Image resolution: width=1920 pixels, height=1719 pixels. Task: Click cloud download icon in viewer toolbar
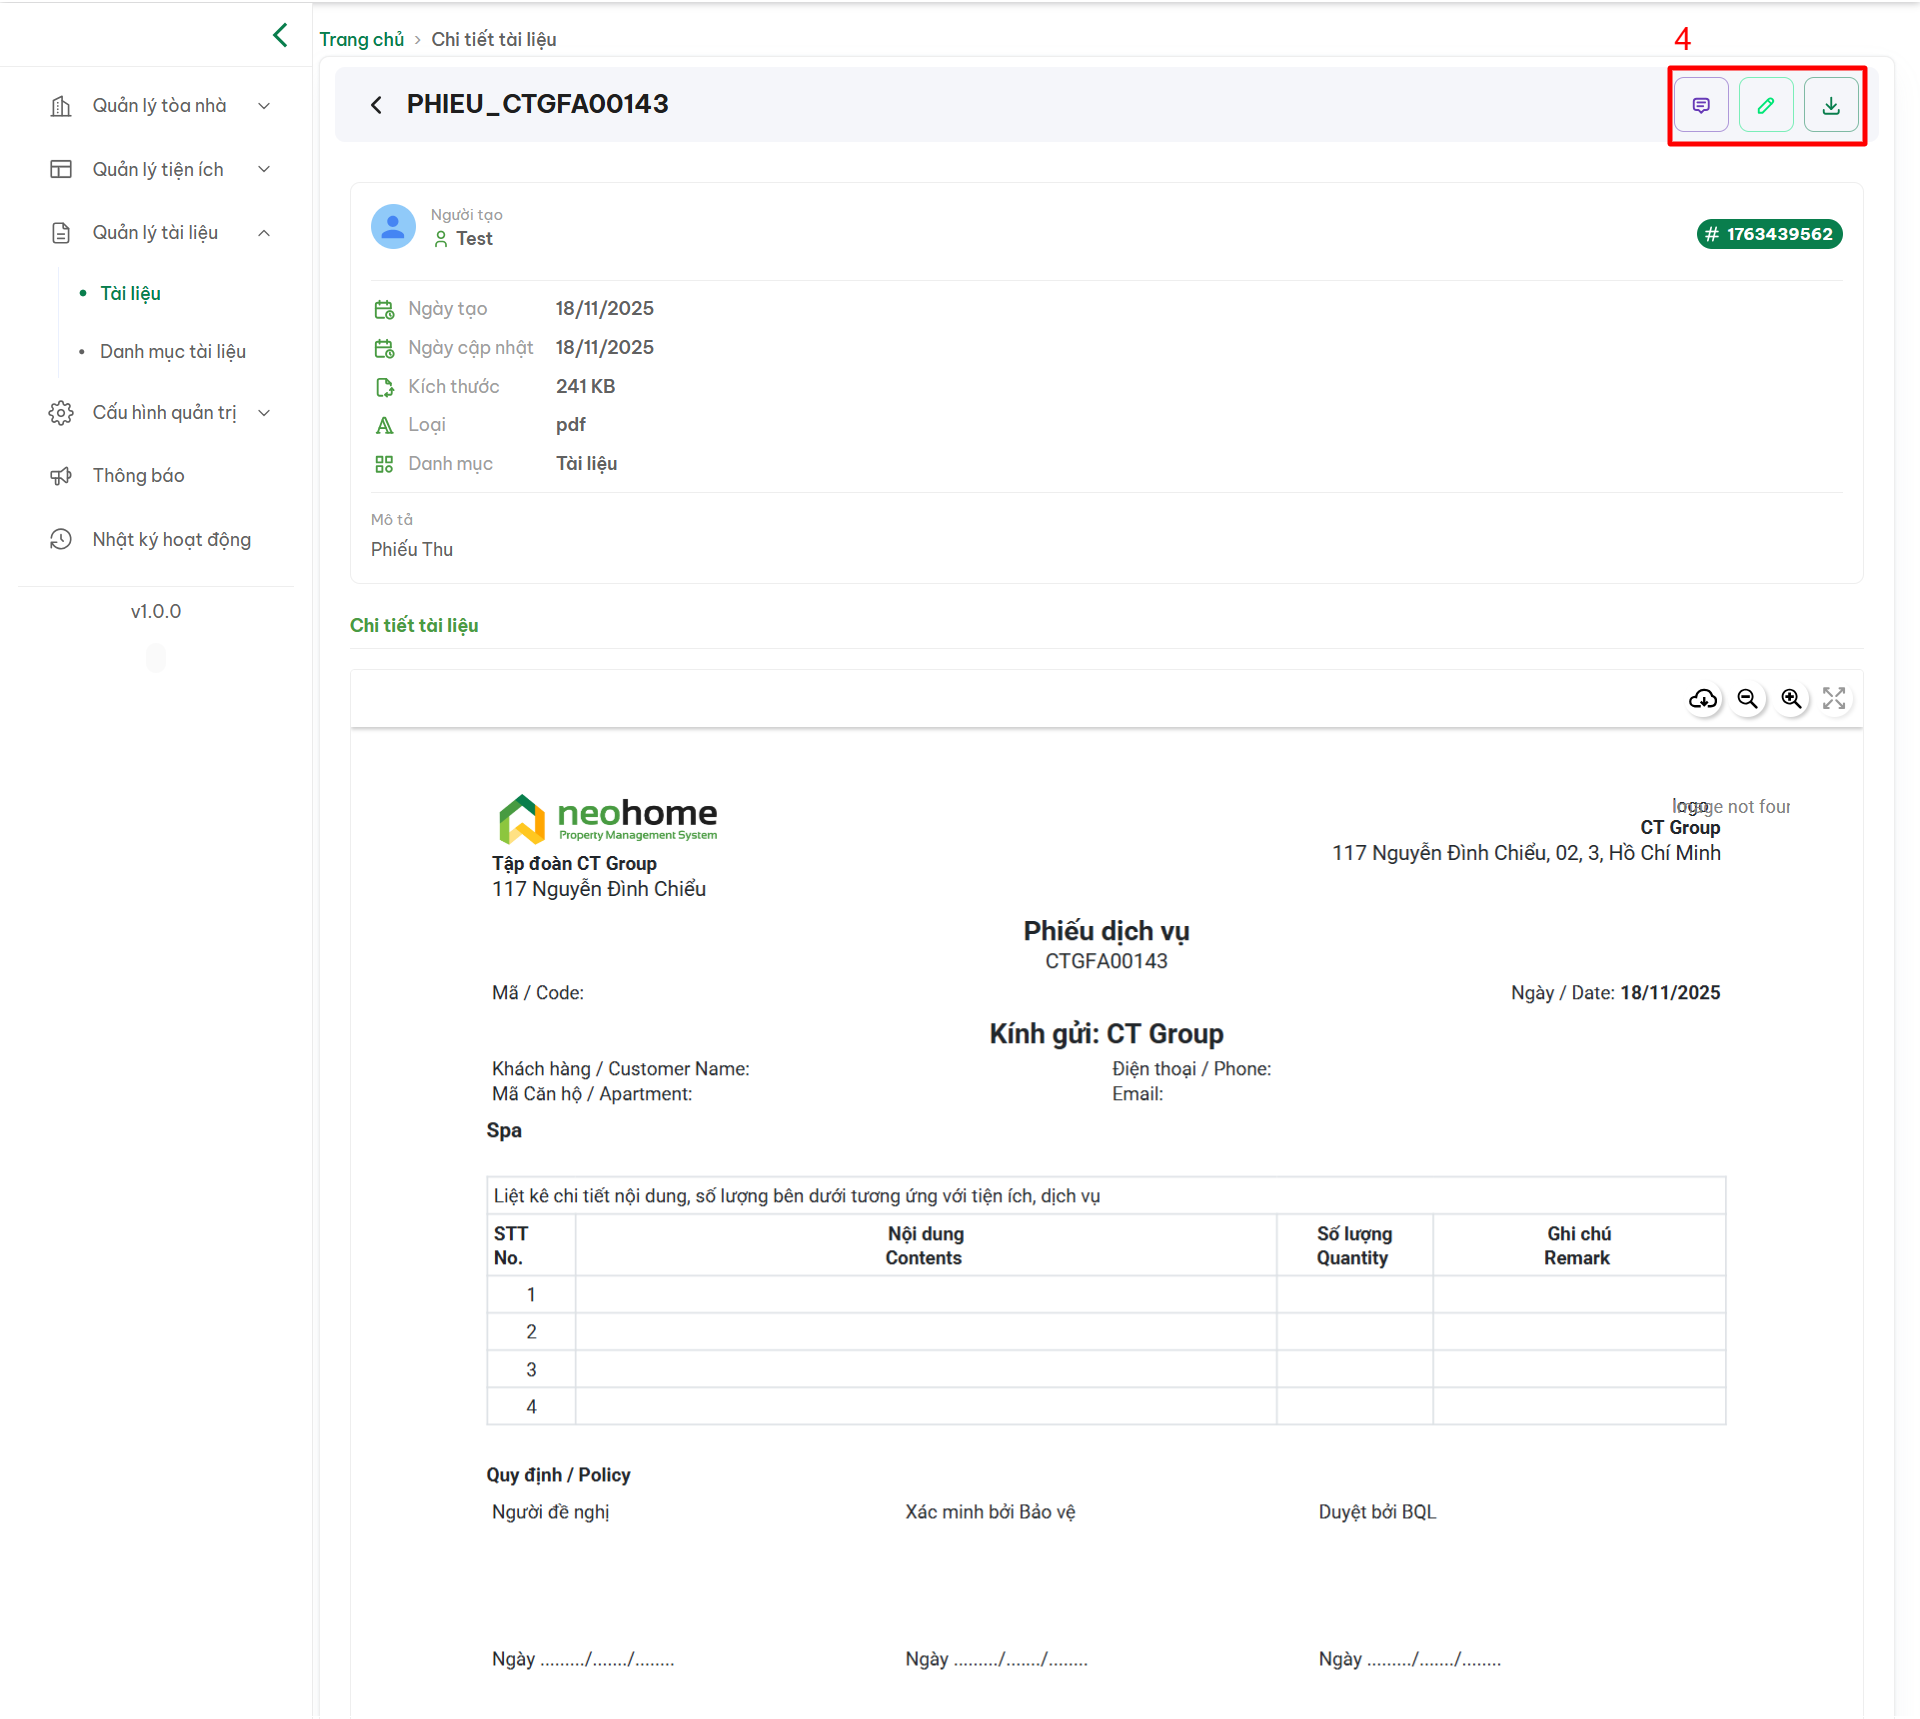pyautogui.click(x=1703, y=699)
